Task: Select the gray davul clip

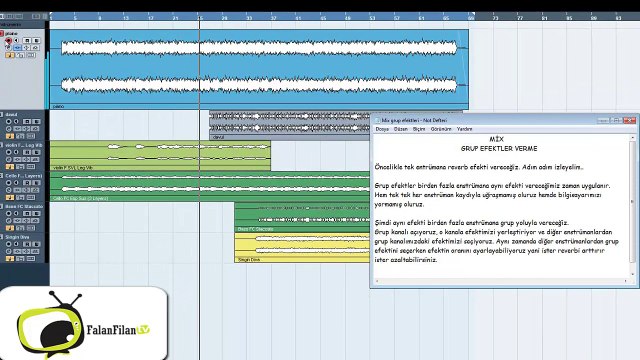Action: click(x=290, y=125)
